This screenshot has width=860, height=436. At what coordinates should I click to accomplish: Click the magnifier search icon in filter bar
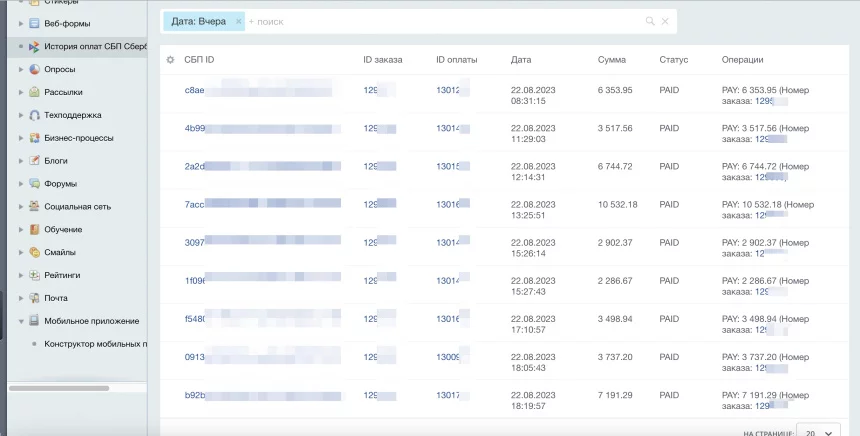[x=650, y=21]
